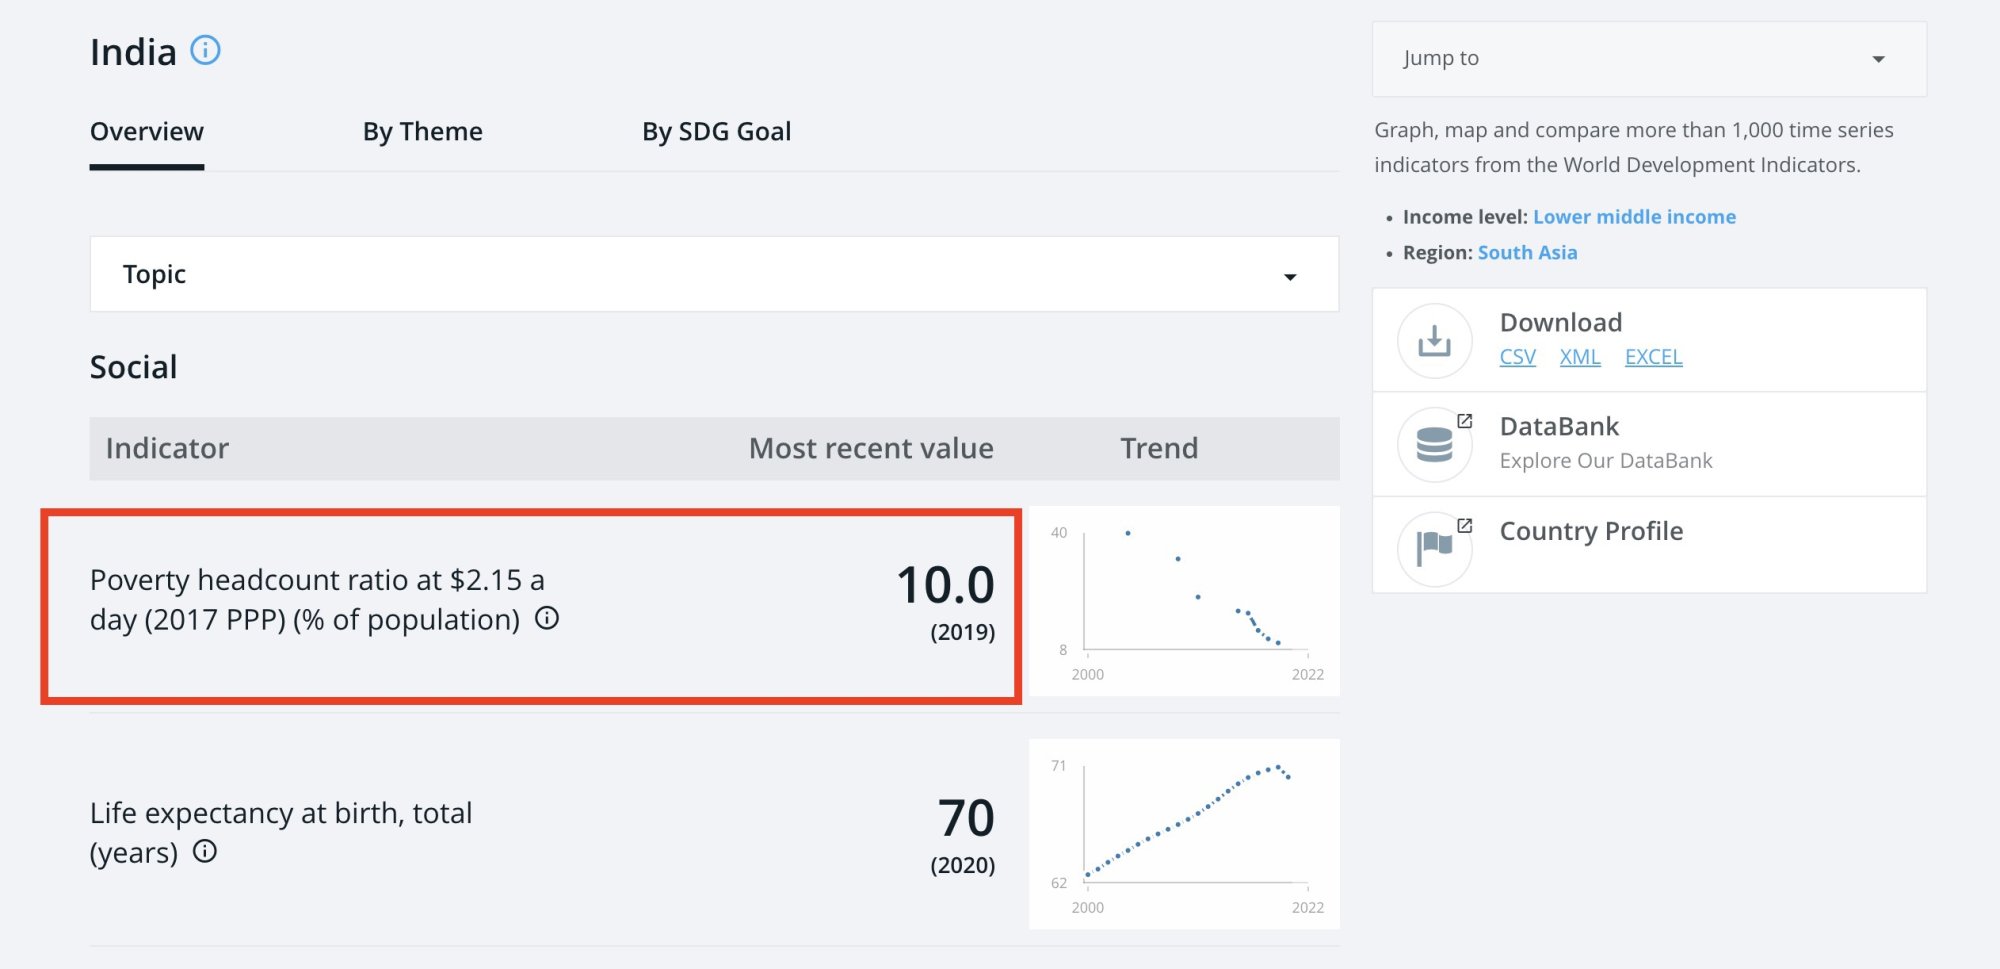Switch to the By SDG Goal tab
Screen dimensions: 2000x969
click(x=717, y=132)
